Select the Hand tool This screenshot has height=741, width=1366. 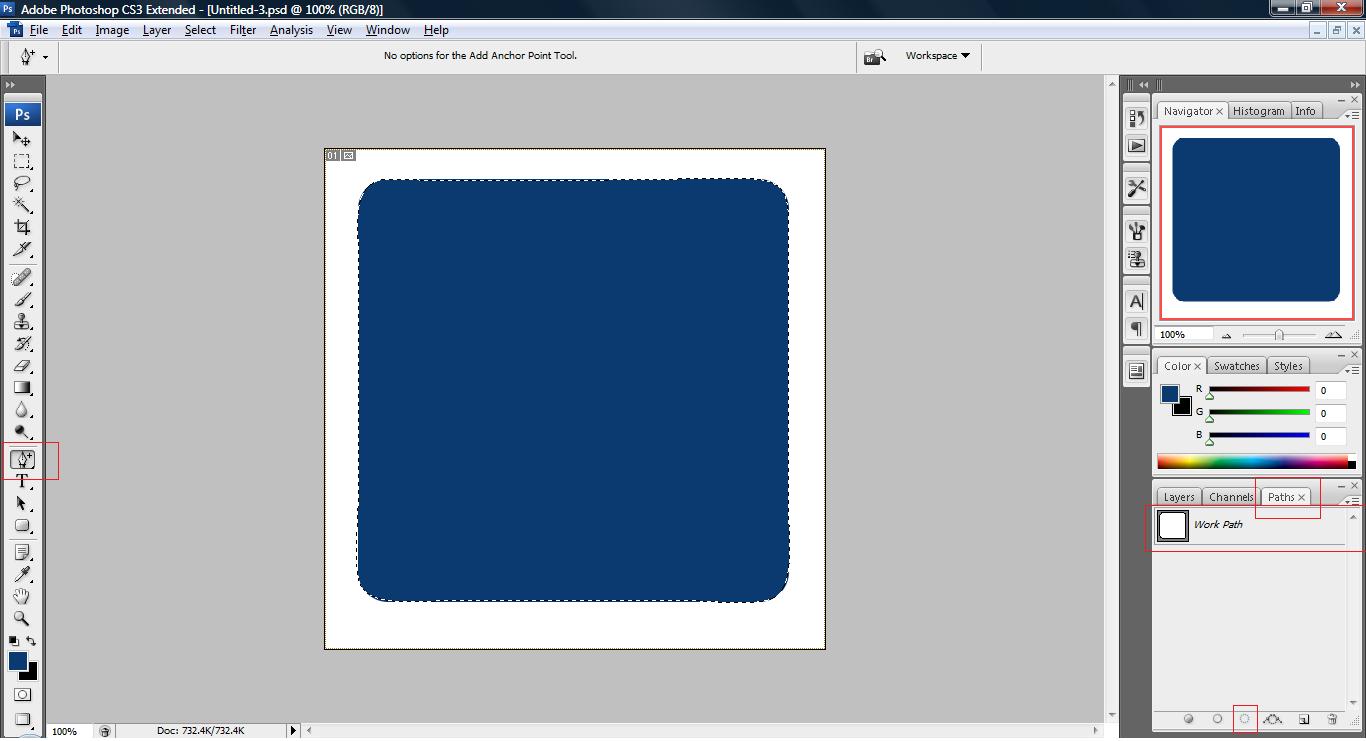coord(22,597)
